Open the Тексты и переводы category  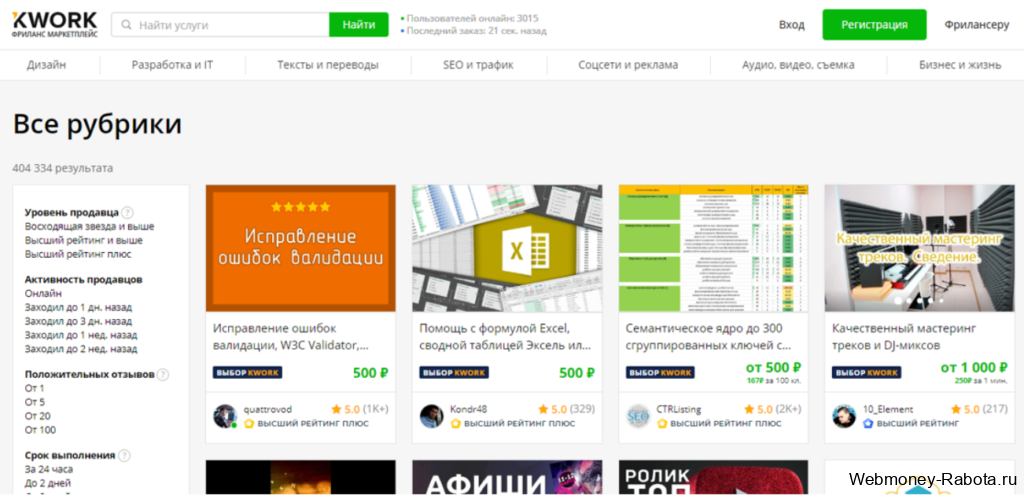328,65
